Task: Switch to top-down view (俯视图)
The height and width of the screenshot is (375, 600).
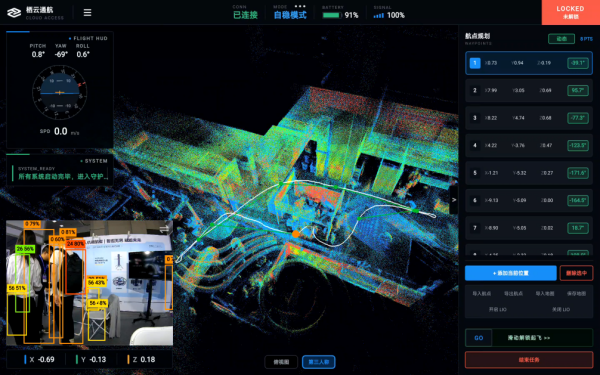Action: point(281,362)
